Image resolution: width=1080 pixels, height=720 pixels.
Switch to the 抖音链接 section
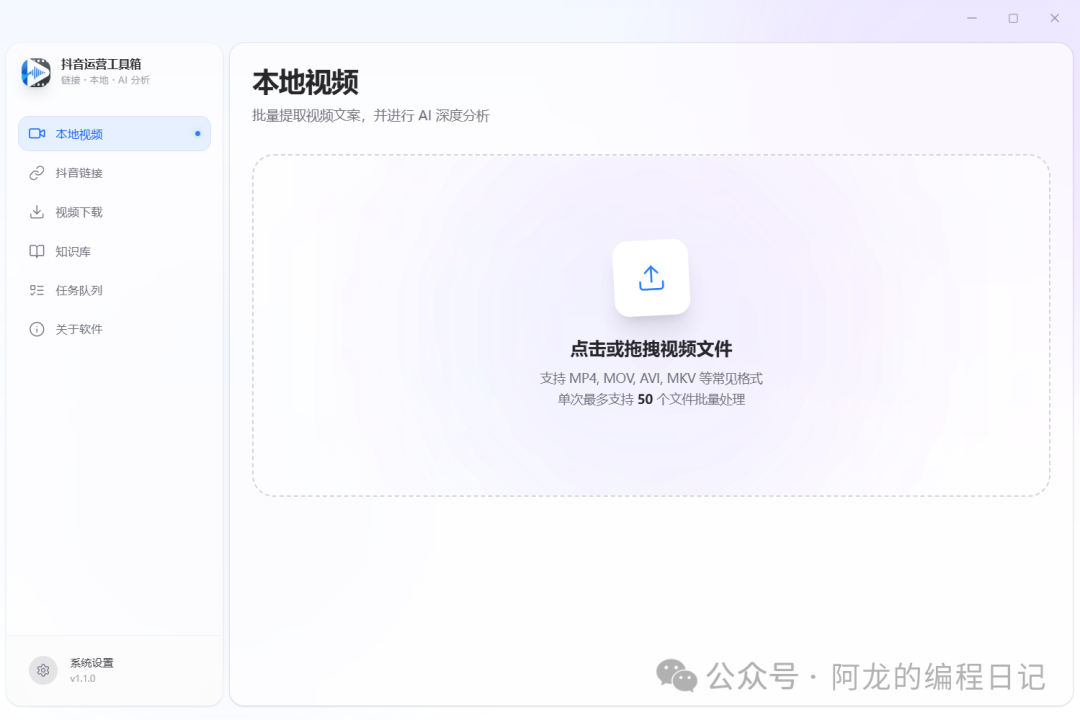pos(80,172)
